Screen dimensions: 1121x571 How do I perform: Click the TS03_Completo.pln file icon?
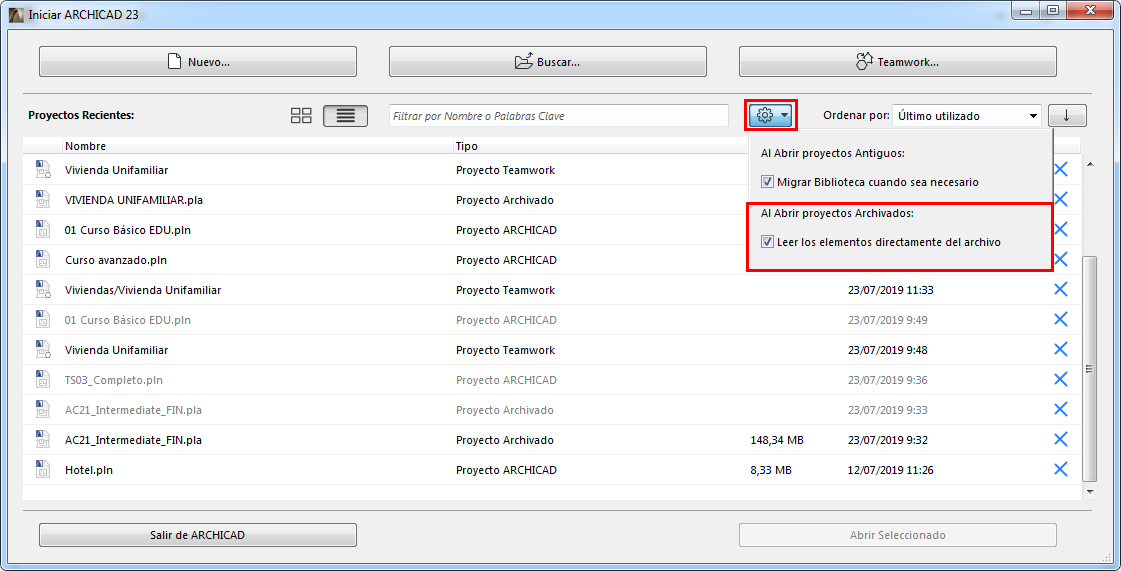(42, 379)
